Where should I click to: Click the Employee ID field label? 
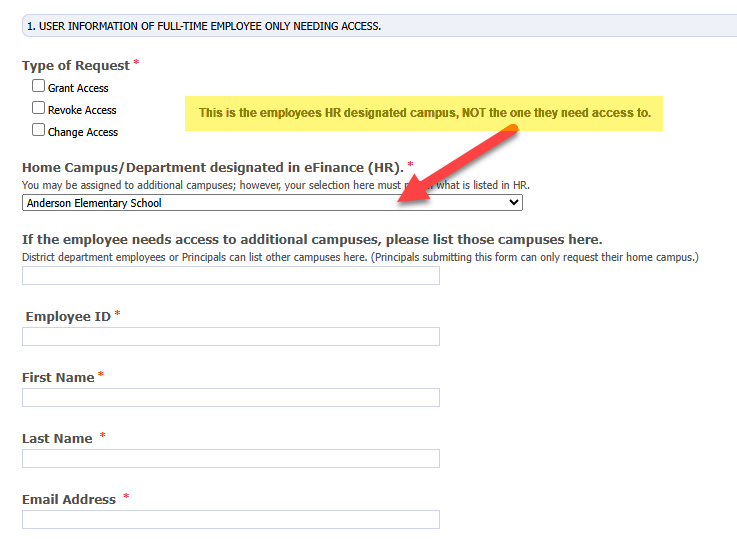(68, 317)
